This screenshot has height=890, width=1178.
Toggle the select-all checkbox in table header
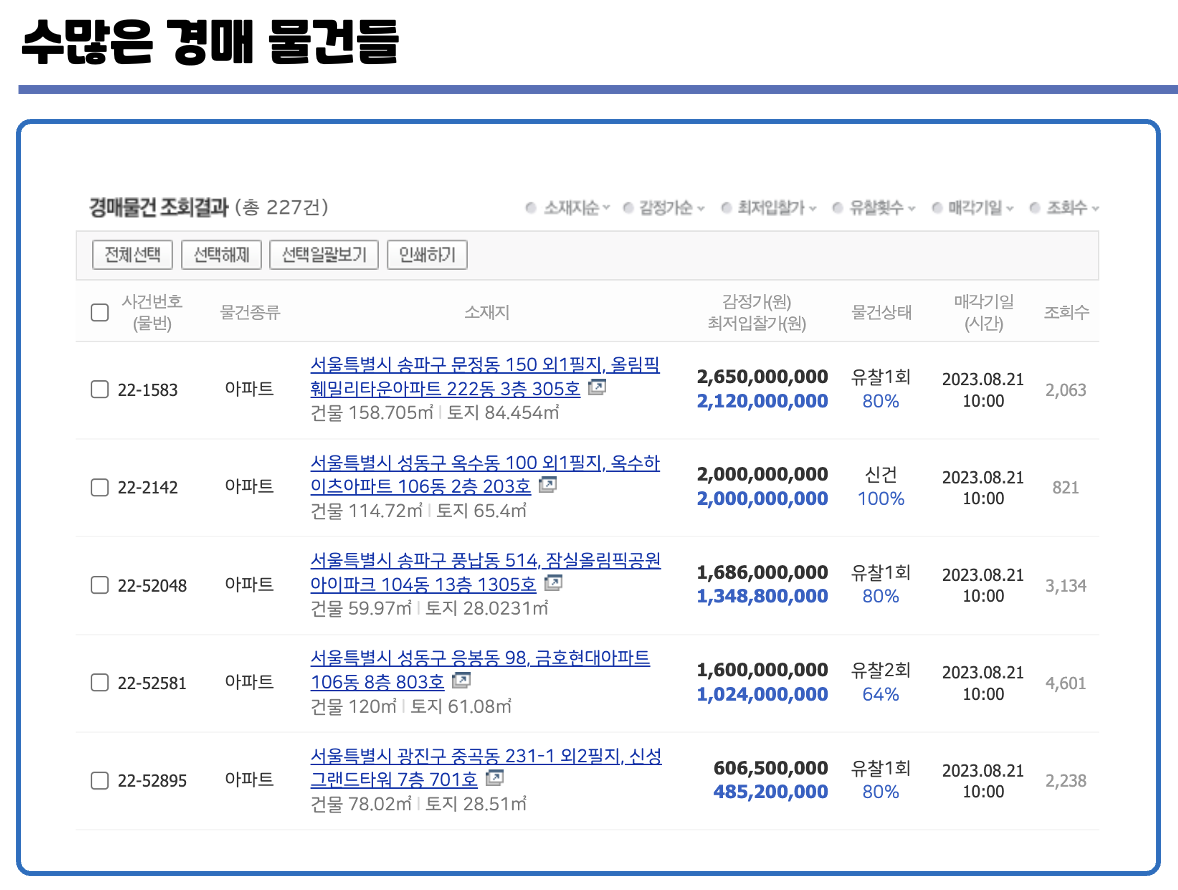point(99,312)
